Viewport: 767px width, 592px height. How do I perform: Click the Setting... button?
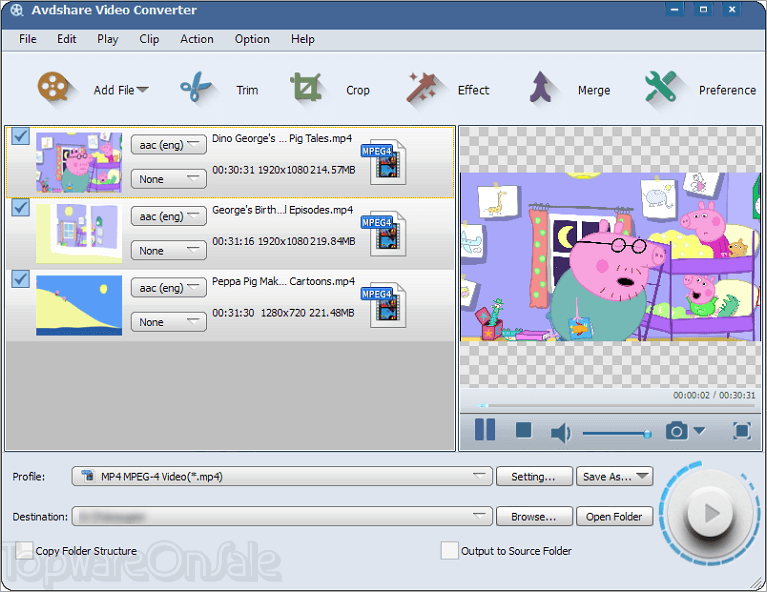pos(534,476)
